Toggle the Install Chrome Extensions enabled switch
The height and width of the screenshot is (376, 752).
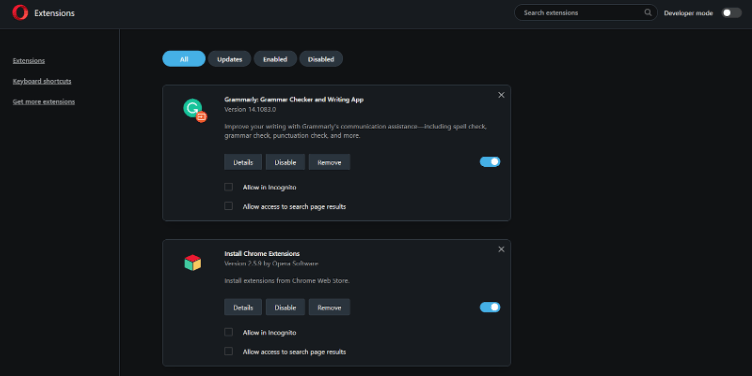click(x=490, y=307)
